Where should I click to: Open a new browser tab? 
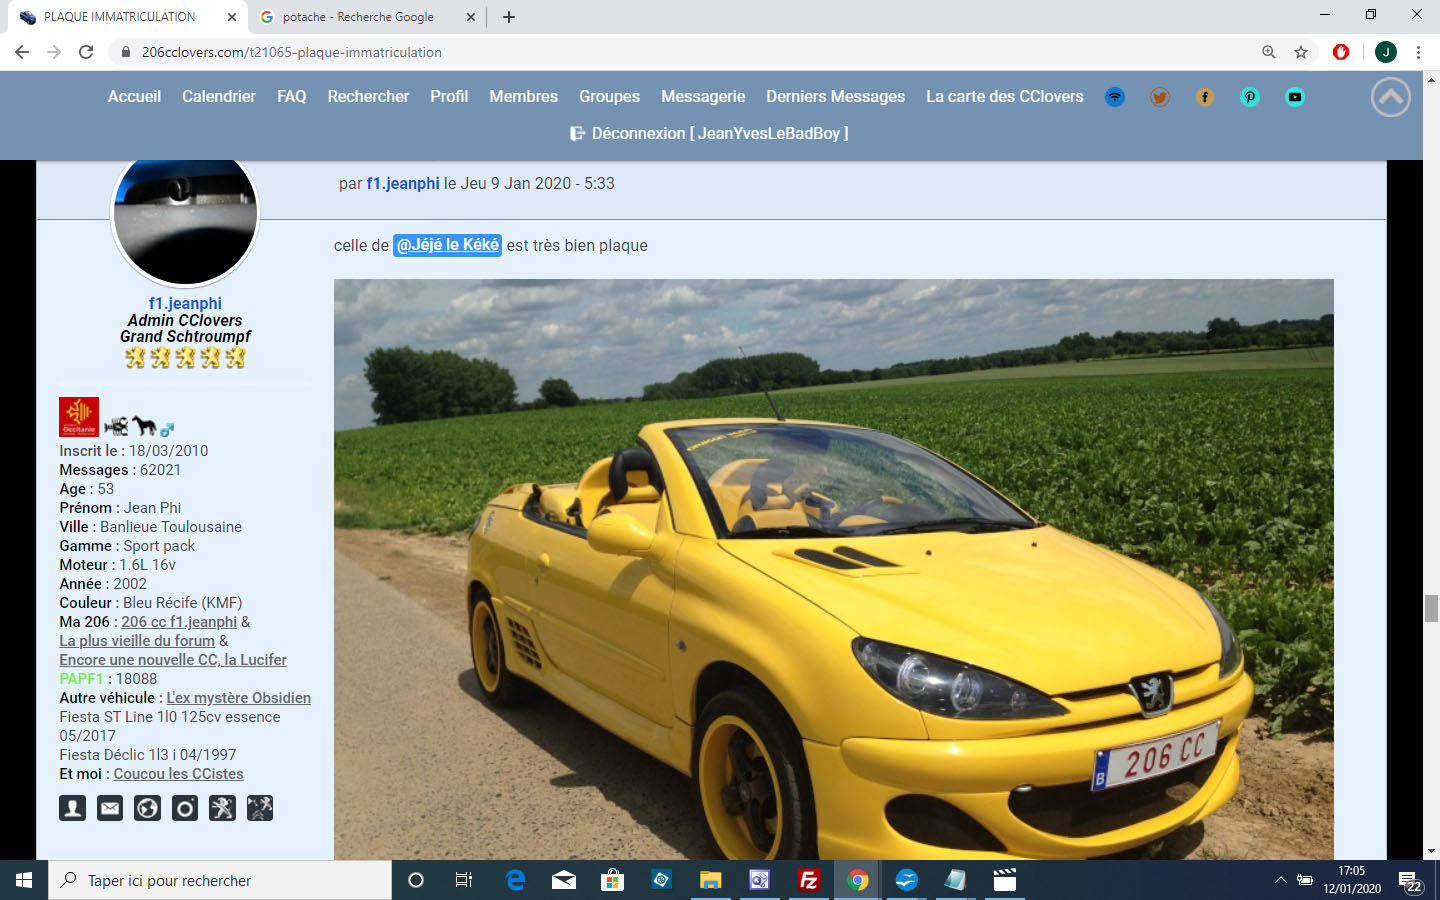click(509, 17)
